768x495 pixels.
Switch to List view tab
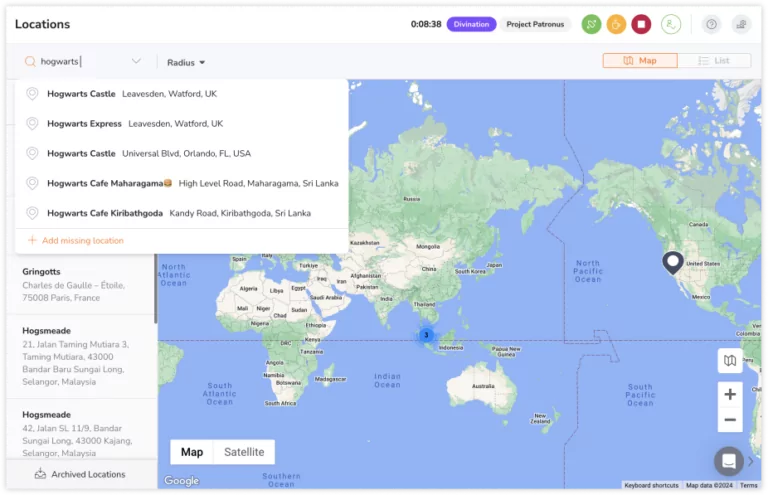click(714, 61)
